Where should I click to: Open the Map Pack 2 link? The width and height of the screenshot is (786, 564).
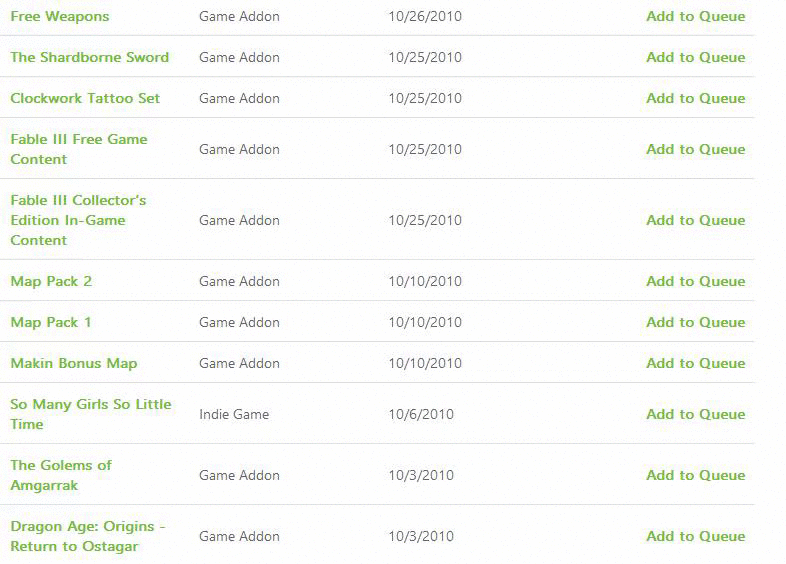tap(51, 281)
